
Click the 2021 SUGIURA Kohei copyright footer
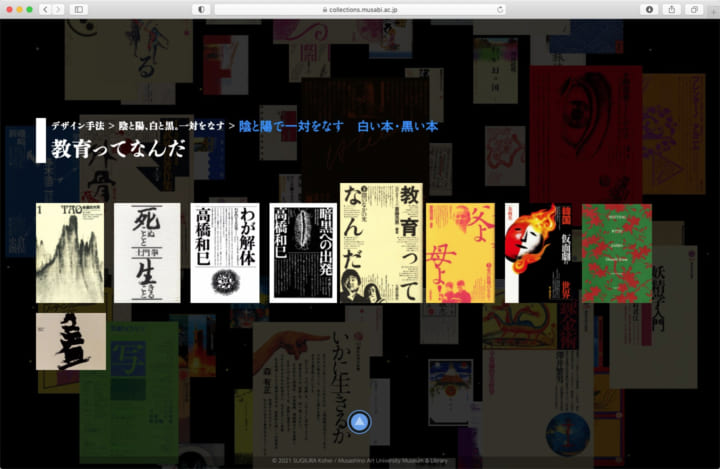click(x=360, y=460)
